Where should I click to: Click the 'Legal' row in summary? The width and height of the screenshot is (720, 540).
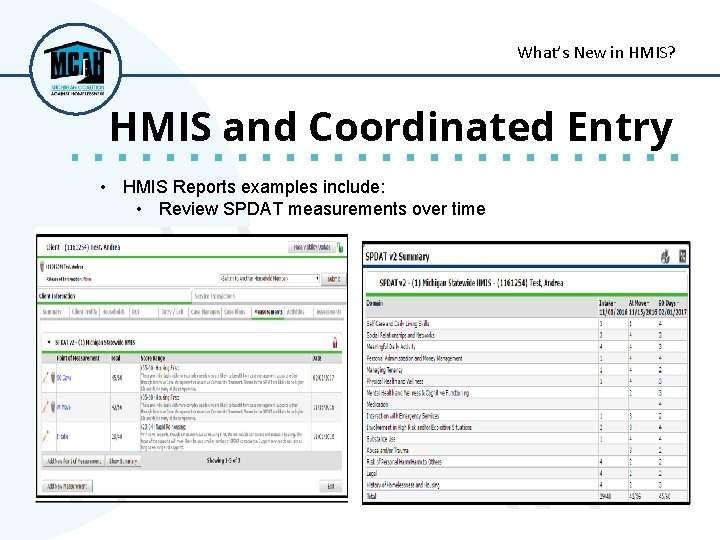(527, 473)
